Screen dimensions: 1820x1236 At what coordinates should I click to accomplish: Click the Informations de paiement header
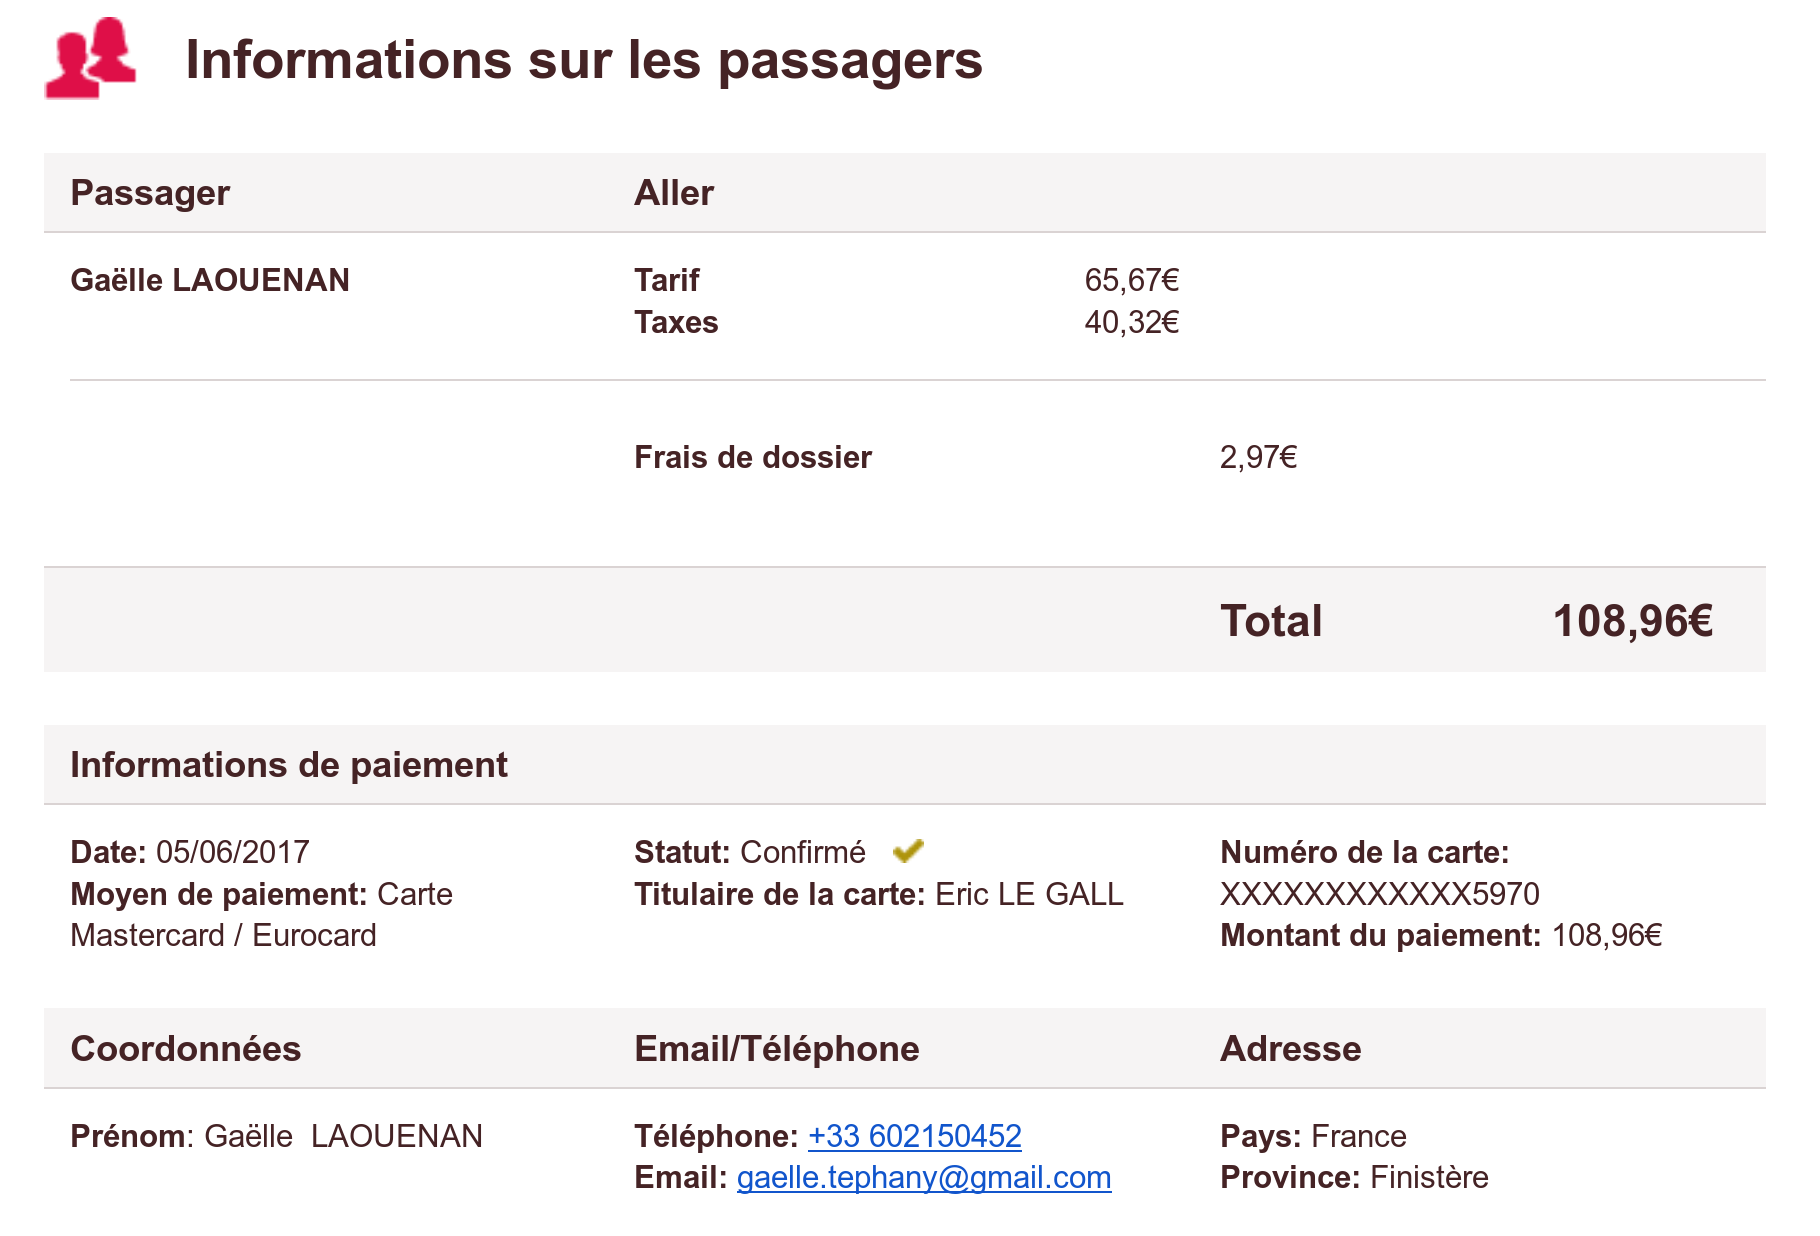point(288,765)
